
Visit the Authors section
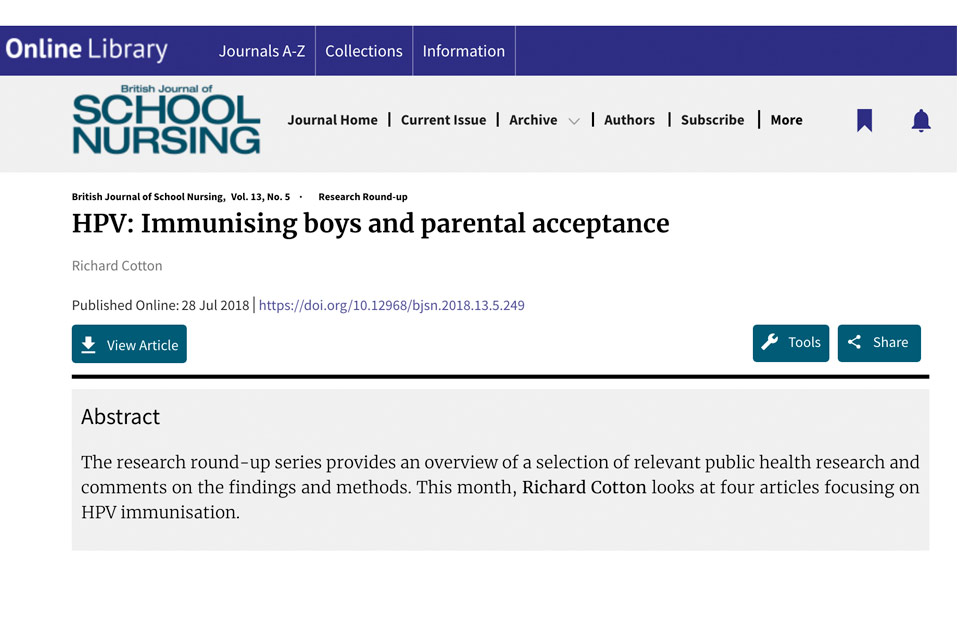(x=629, y=119)
